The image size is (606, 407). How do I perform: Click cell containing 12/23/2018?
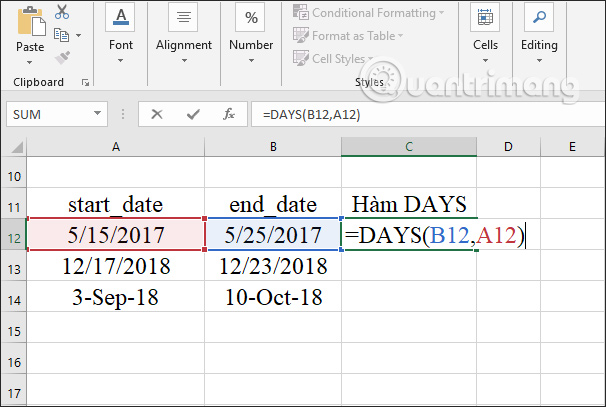click(273, 266)
